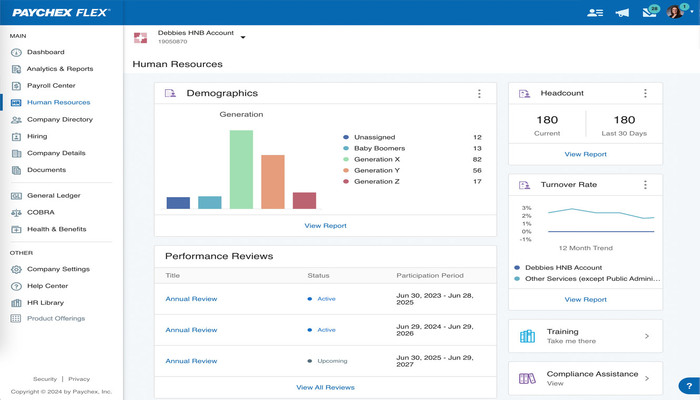Viewport: 700px width, 400px height.
Task: Open the blue help question mark button
Action: (x=688, y=386)
